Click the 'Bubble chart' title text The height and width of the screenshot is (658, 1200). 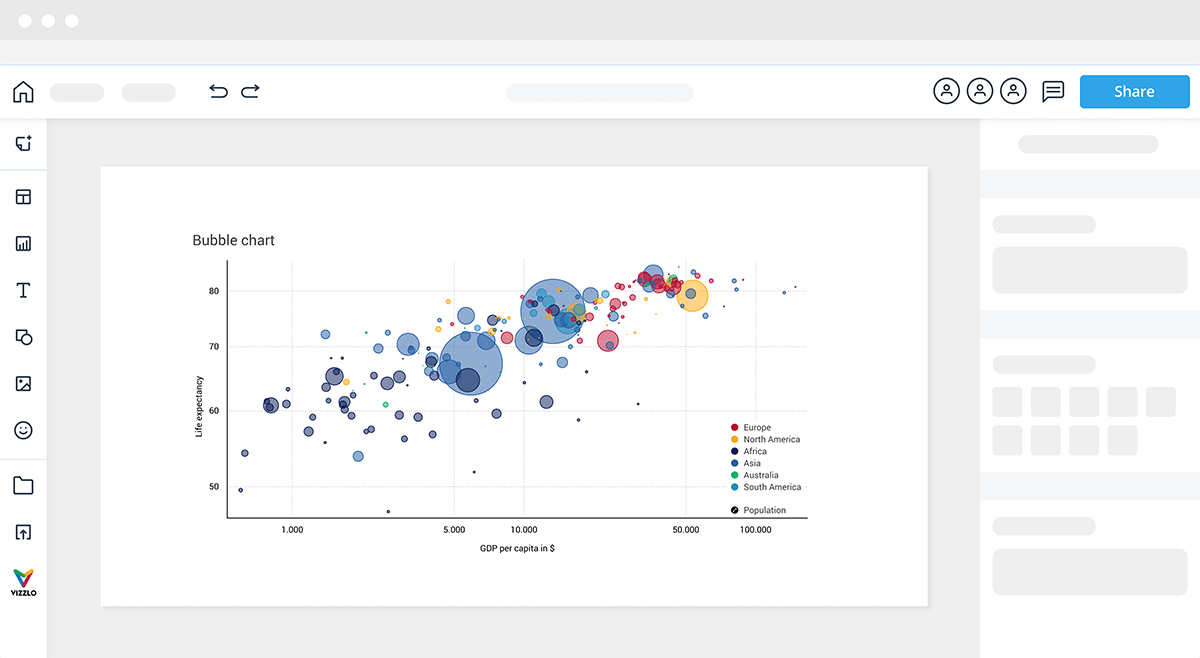[233, 241]
